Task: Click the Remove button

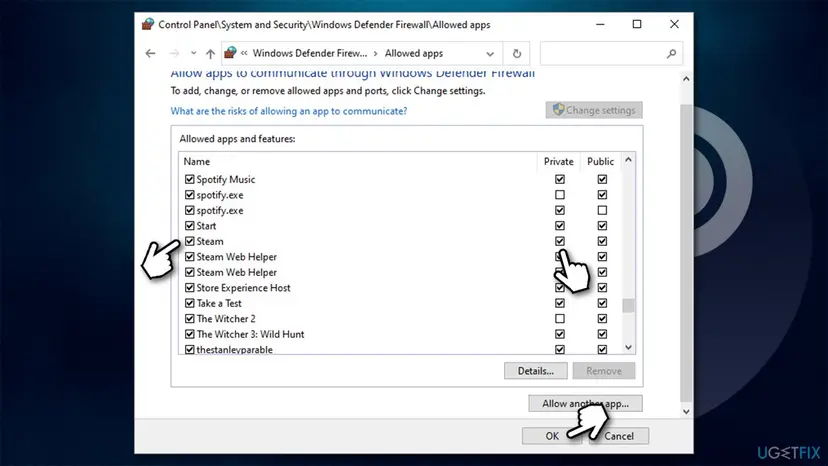Action: click(604, 371)
